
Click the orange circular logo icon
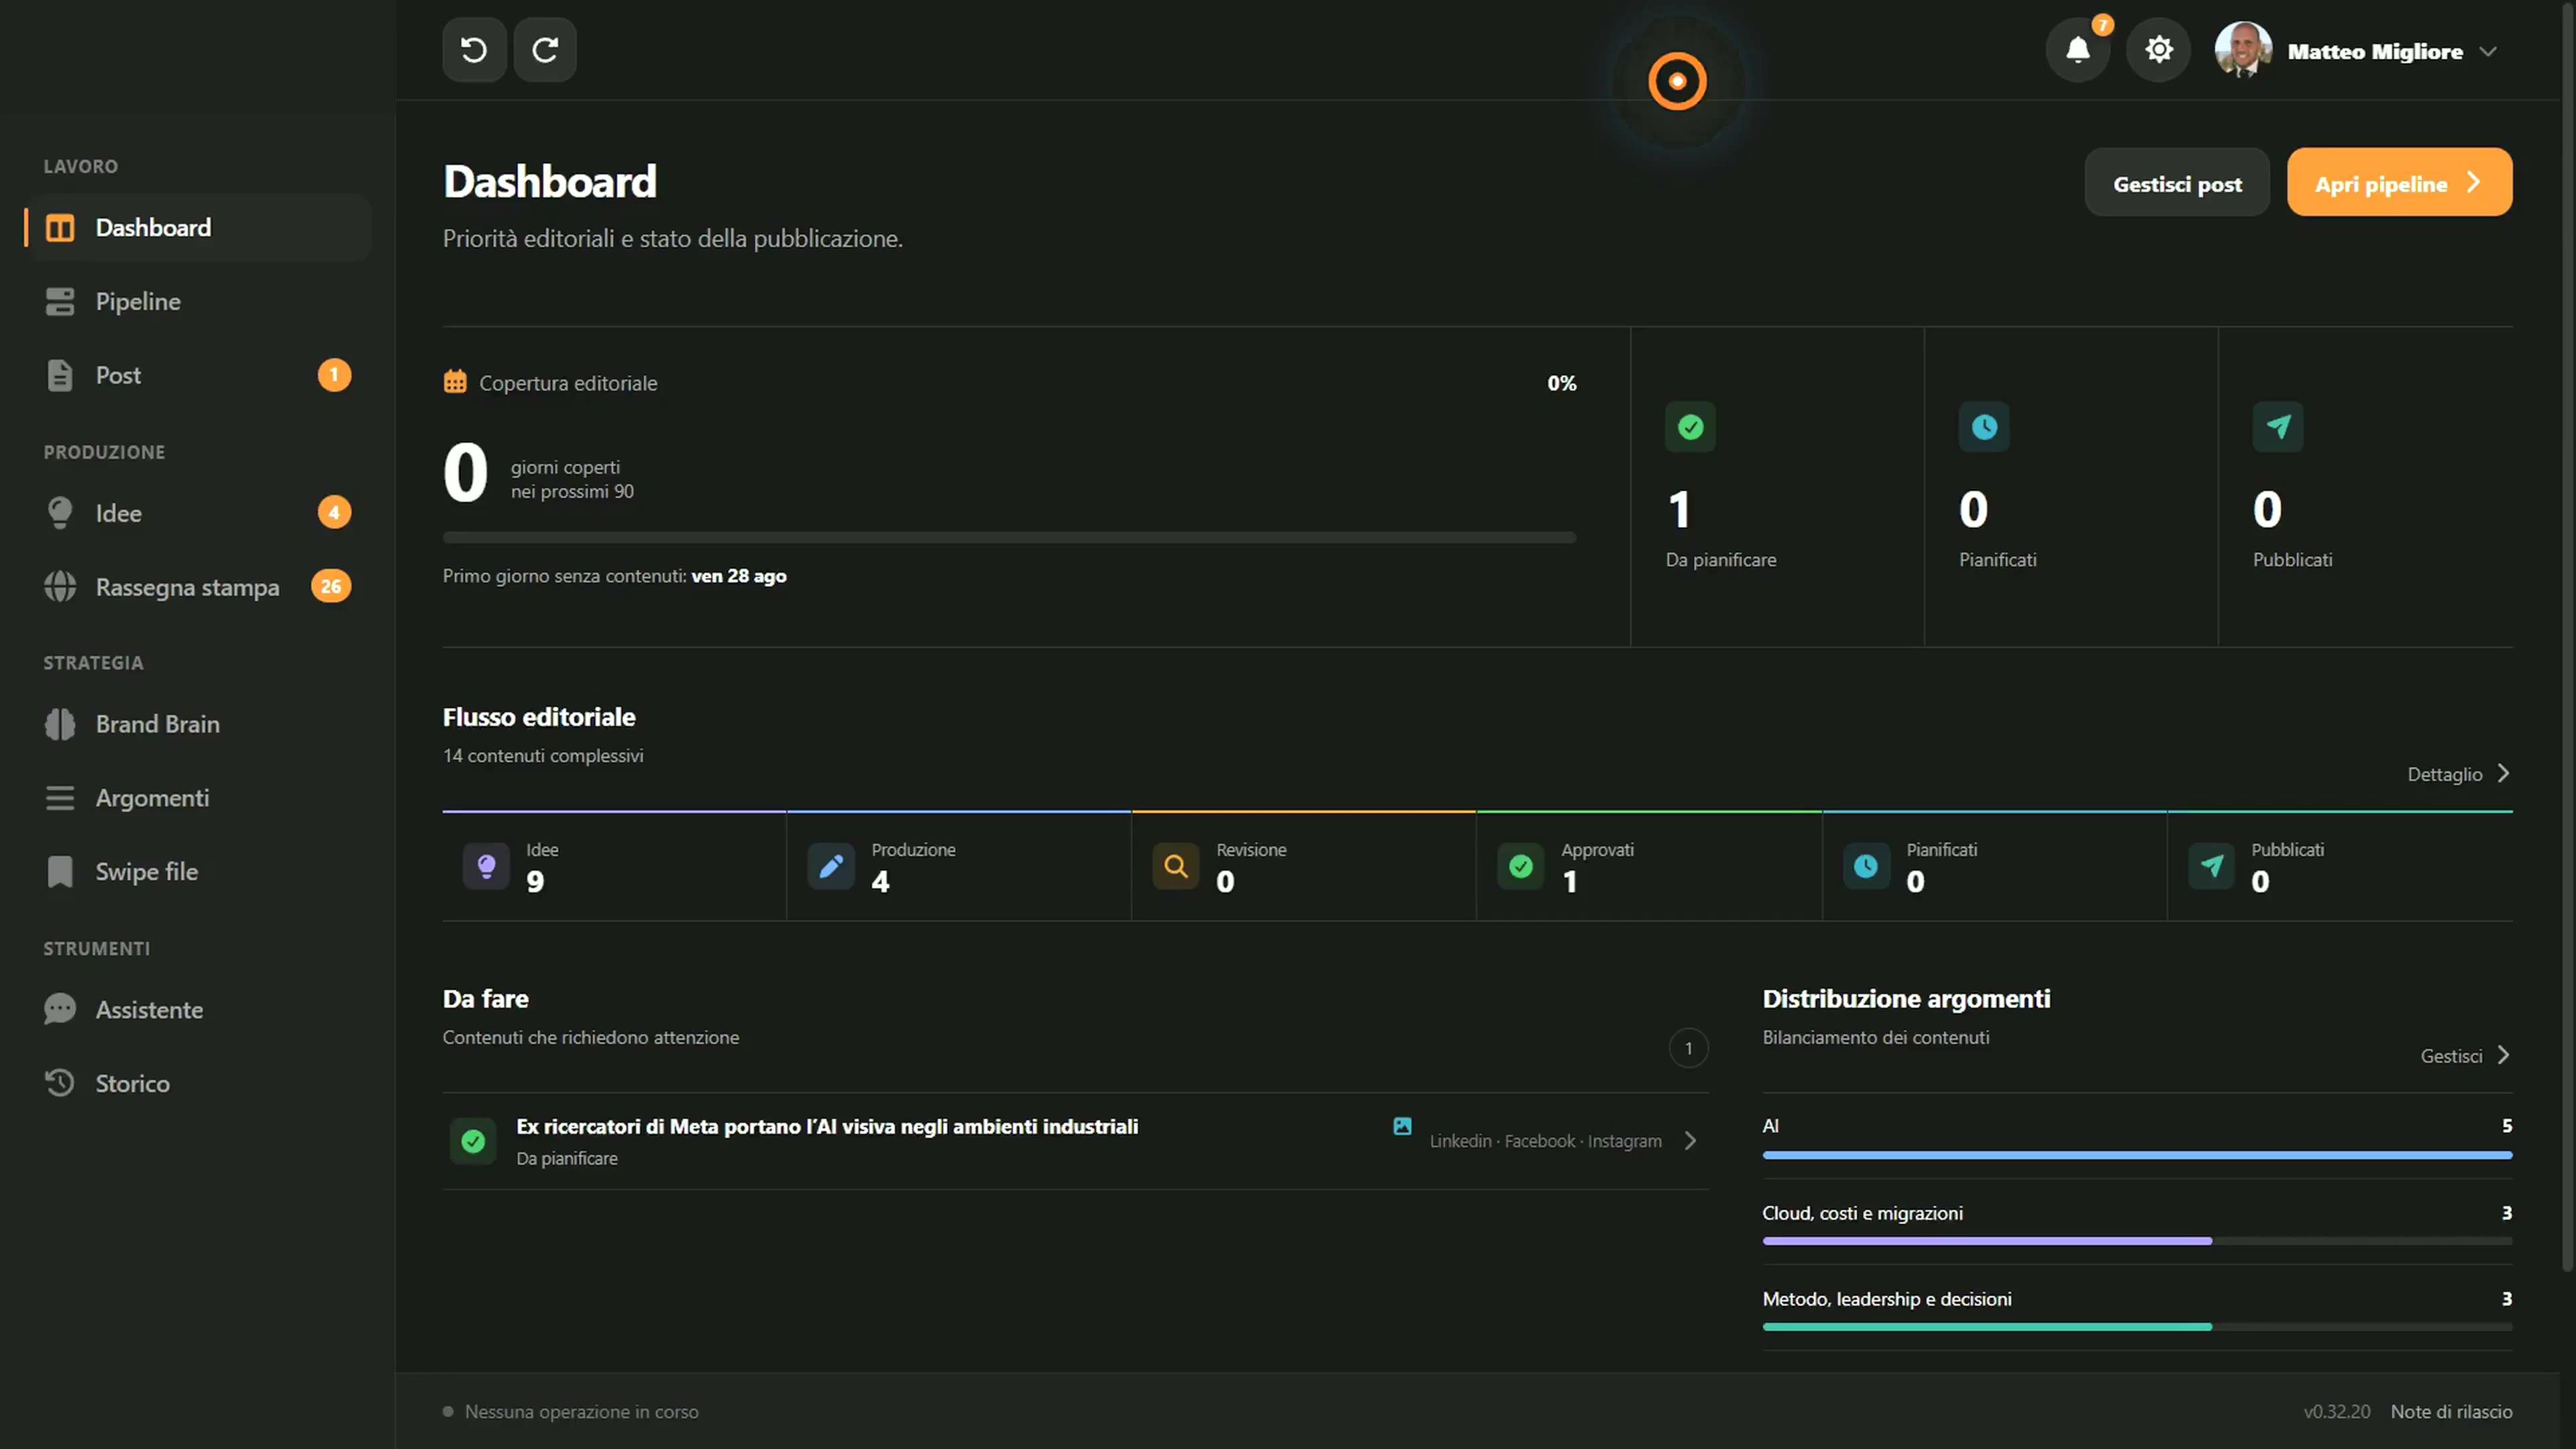pos(1677,81)
